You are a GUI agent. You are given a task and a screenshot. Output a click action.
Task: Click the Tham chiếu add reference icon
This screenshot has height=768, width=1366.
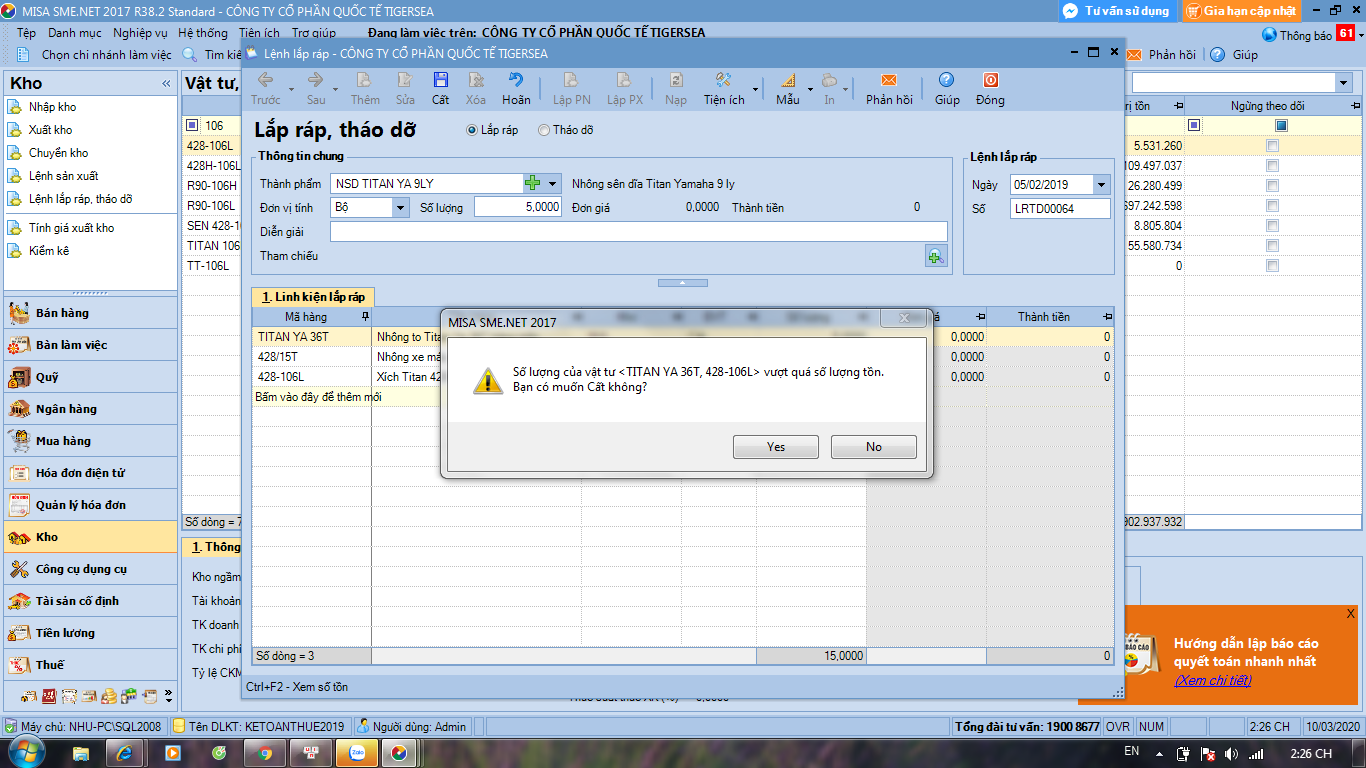tap(935, 257)
